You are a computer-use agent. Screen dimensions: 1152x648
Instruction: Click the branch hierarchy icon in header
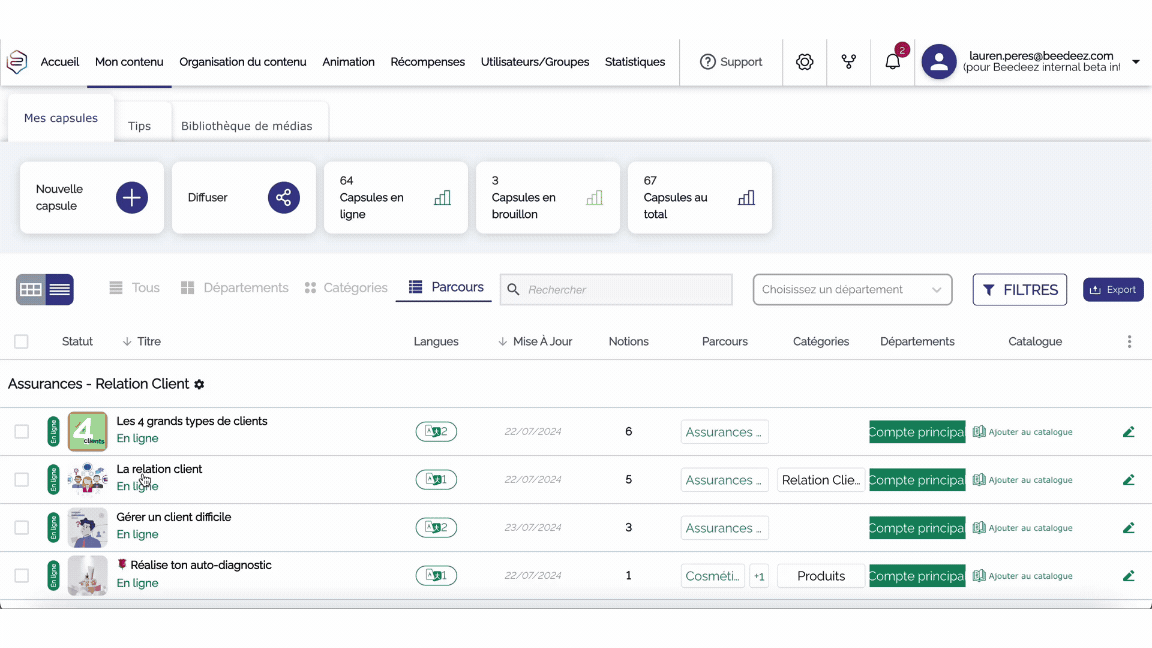pos(849,62)
